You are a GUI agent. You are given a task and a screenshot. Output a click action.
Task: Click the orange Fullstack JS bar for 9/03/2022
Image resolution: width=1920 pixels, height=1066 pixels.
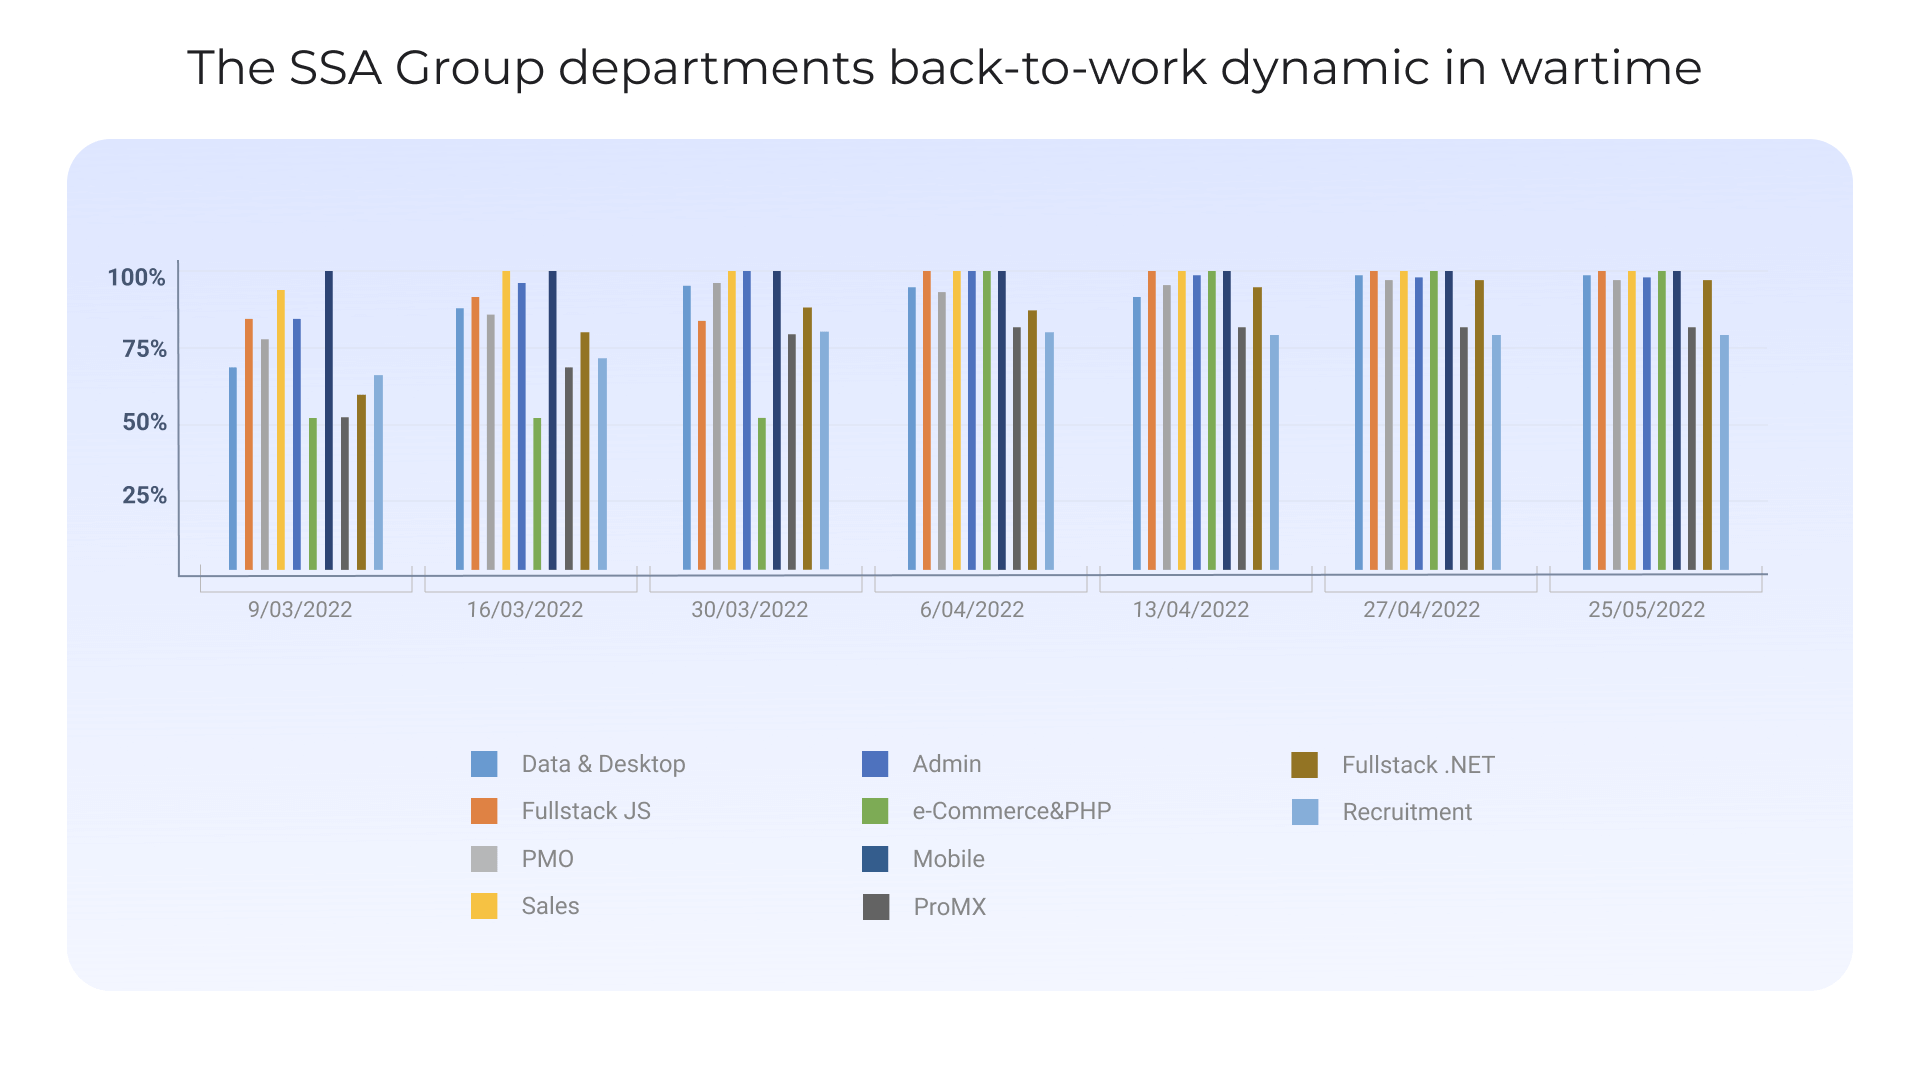coord(249,444)
